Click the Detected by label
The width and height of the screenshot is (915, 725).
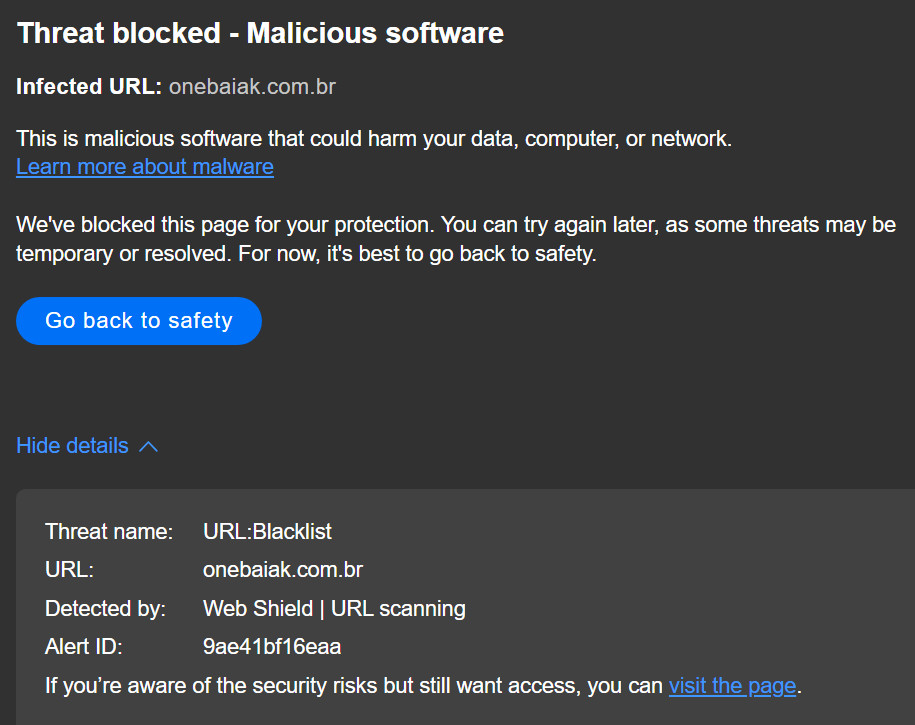click(x=105, y=608)
